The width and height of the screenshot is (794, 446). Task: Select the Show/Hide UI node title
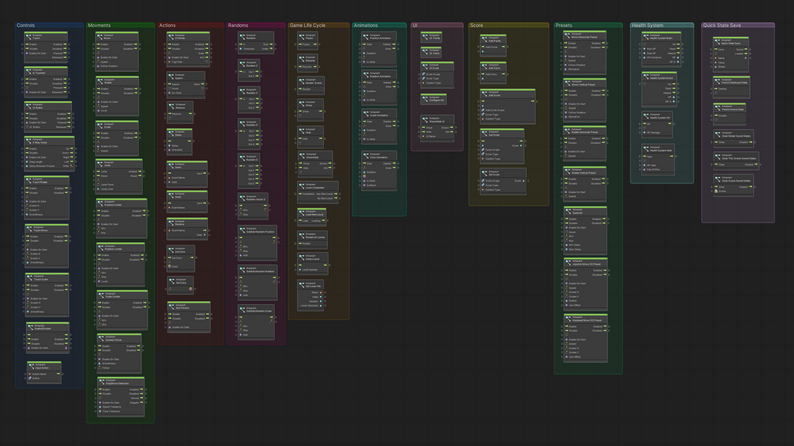click(x=436, y=121)
